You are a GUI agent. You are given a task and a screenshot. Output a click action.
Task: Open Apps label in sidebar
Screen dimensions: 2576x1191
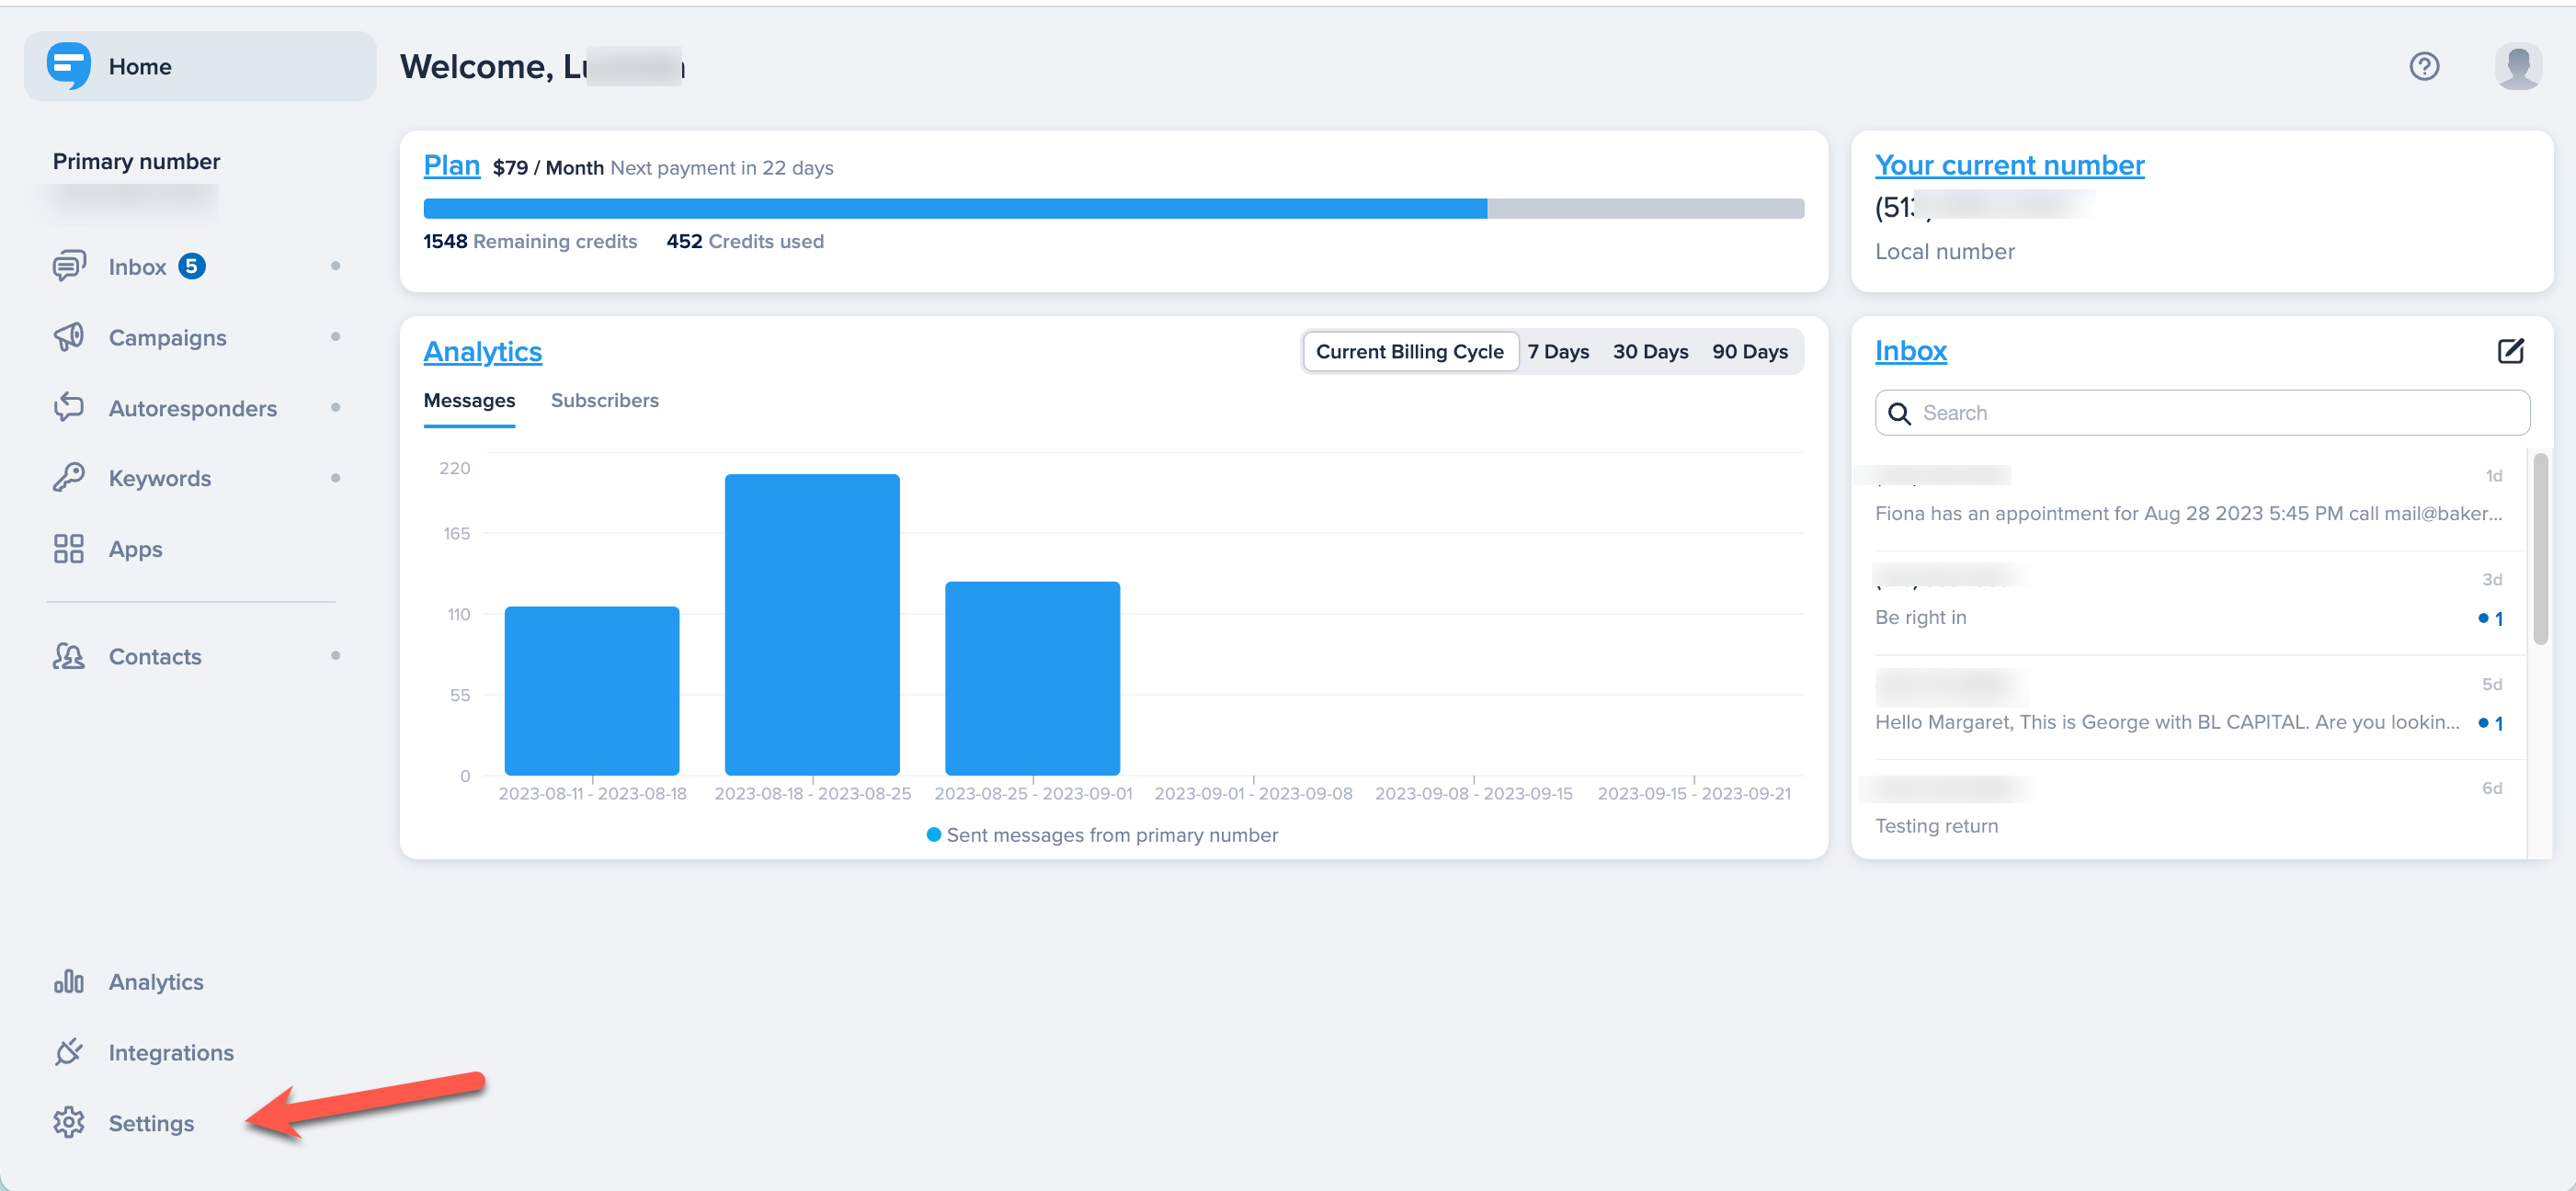tap(135, 550)
